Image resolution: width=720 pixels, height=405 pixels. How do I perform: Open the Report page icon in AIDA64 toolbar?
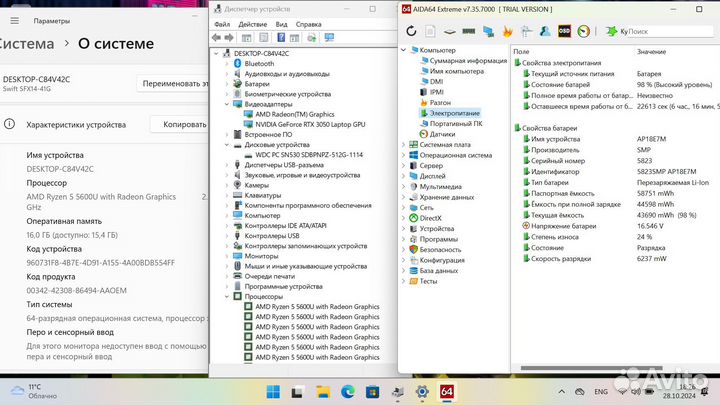(430, 31)
